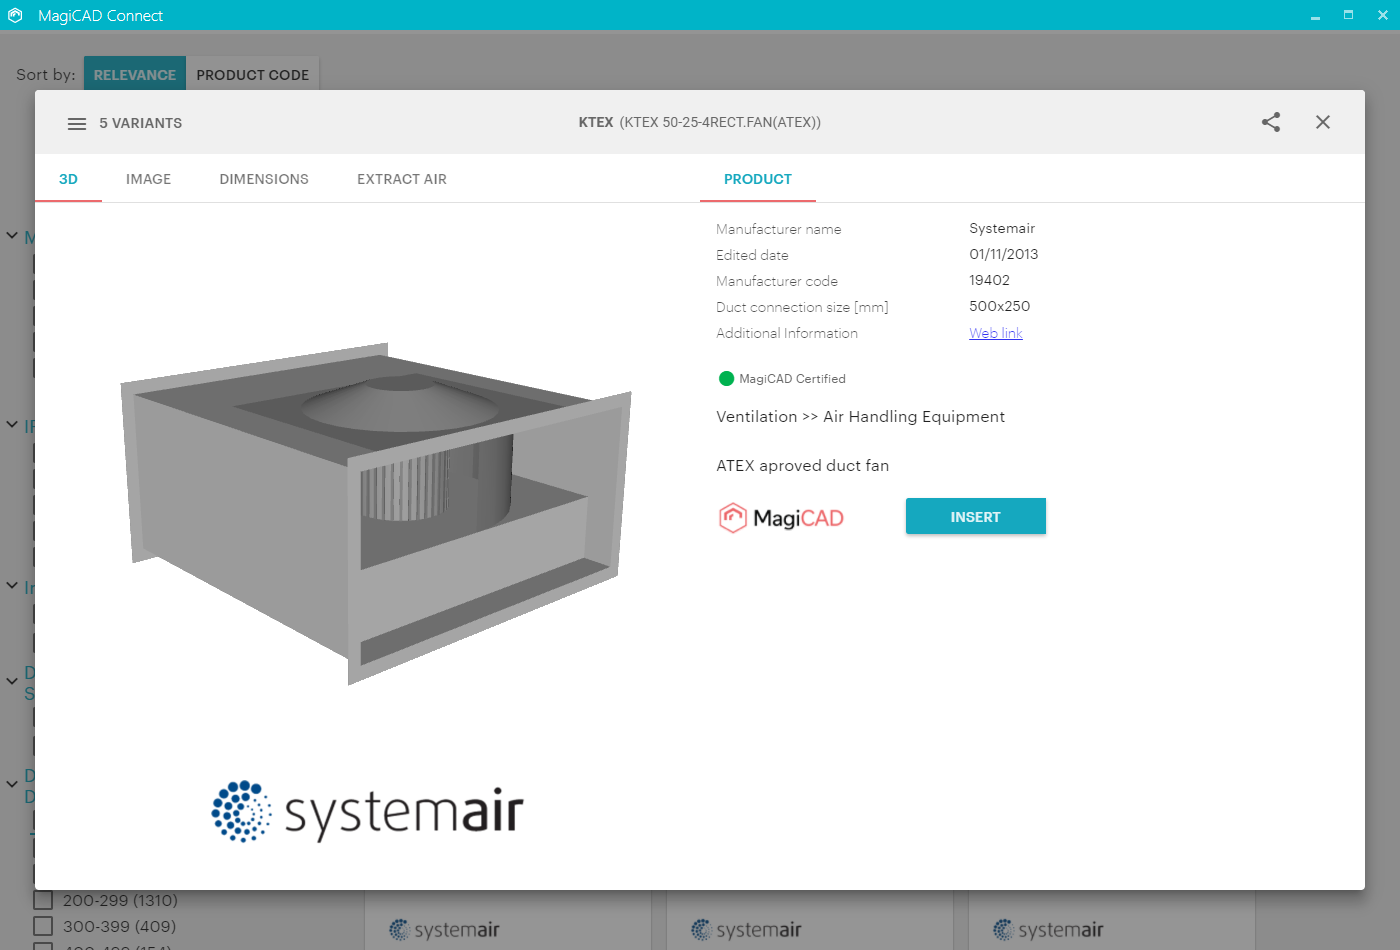
Task: Click the 3D fan model preview
Action: [x=375, y=513]
